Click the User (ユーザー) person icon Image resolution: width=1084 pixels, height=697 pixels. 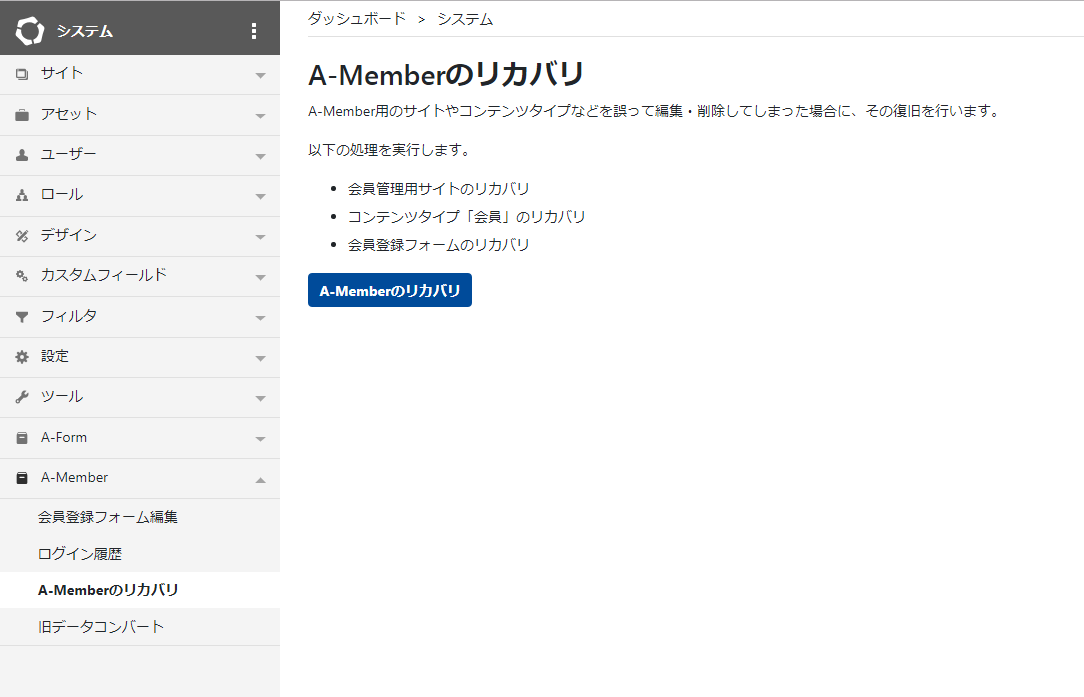tap(22, 155)
